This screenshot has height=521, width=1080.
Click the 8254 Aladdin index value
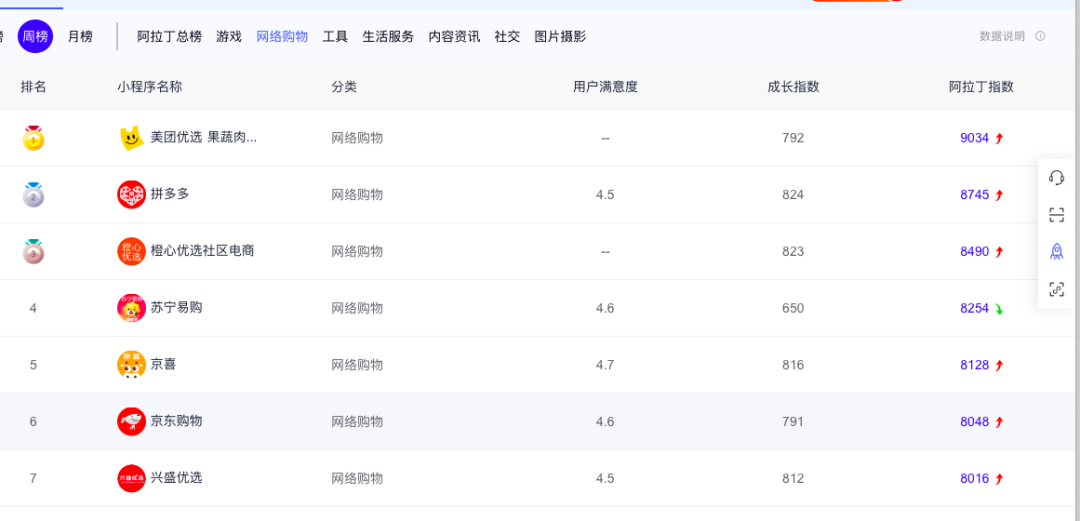click(975, 308)
